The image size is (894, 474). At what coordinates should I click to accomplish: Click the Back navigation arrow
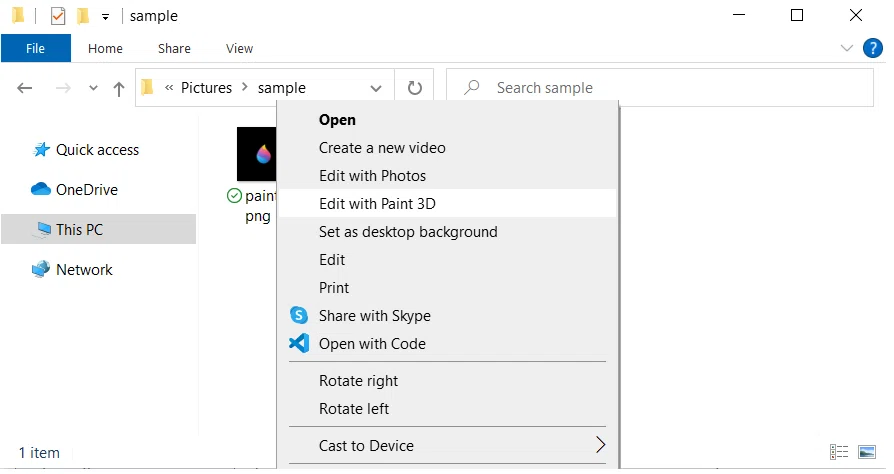coord(25,88)
